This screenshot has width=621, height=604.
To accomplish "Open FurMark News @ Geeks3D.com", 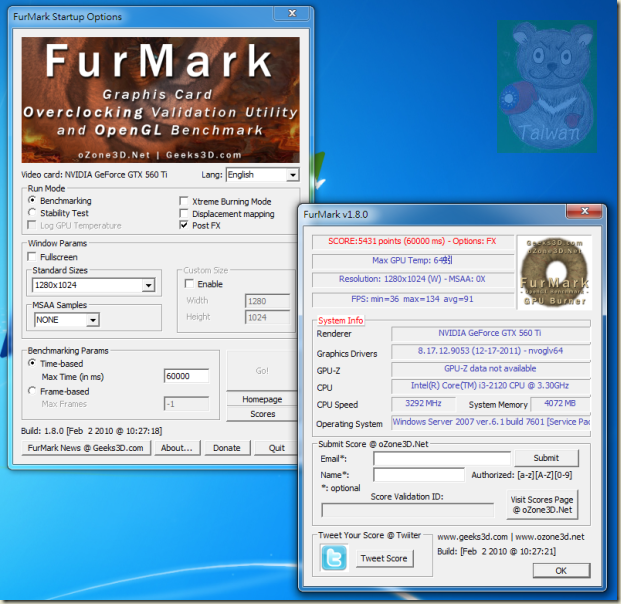I will pos(86,448).
